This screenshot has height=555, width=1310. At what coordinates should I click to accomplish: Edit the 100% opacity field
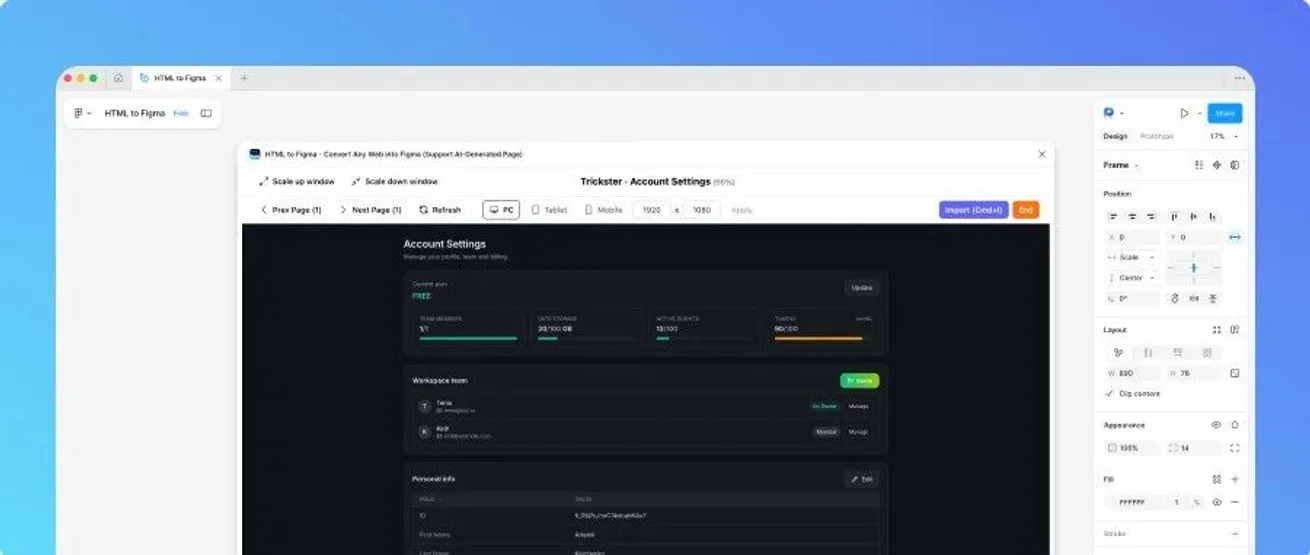[1132, 448]
